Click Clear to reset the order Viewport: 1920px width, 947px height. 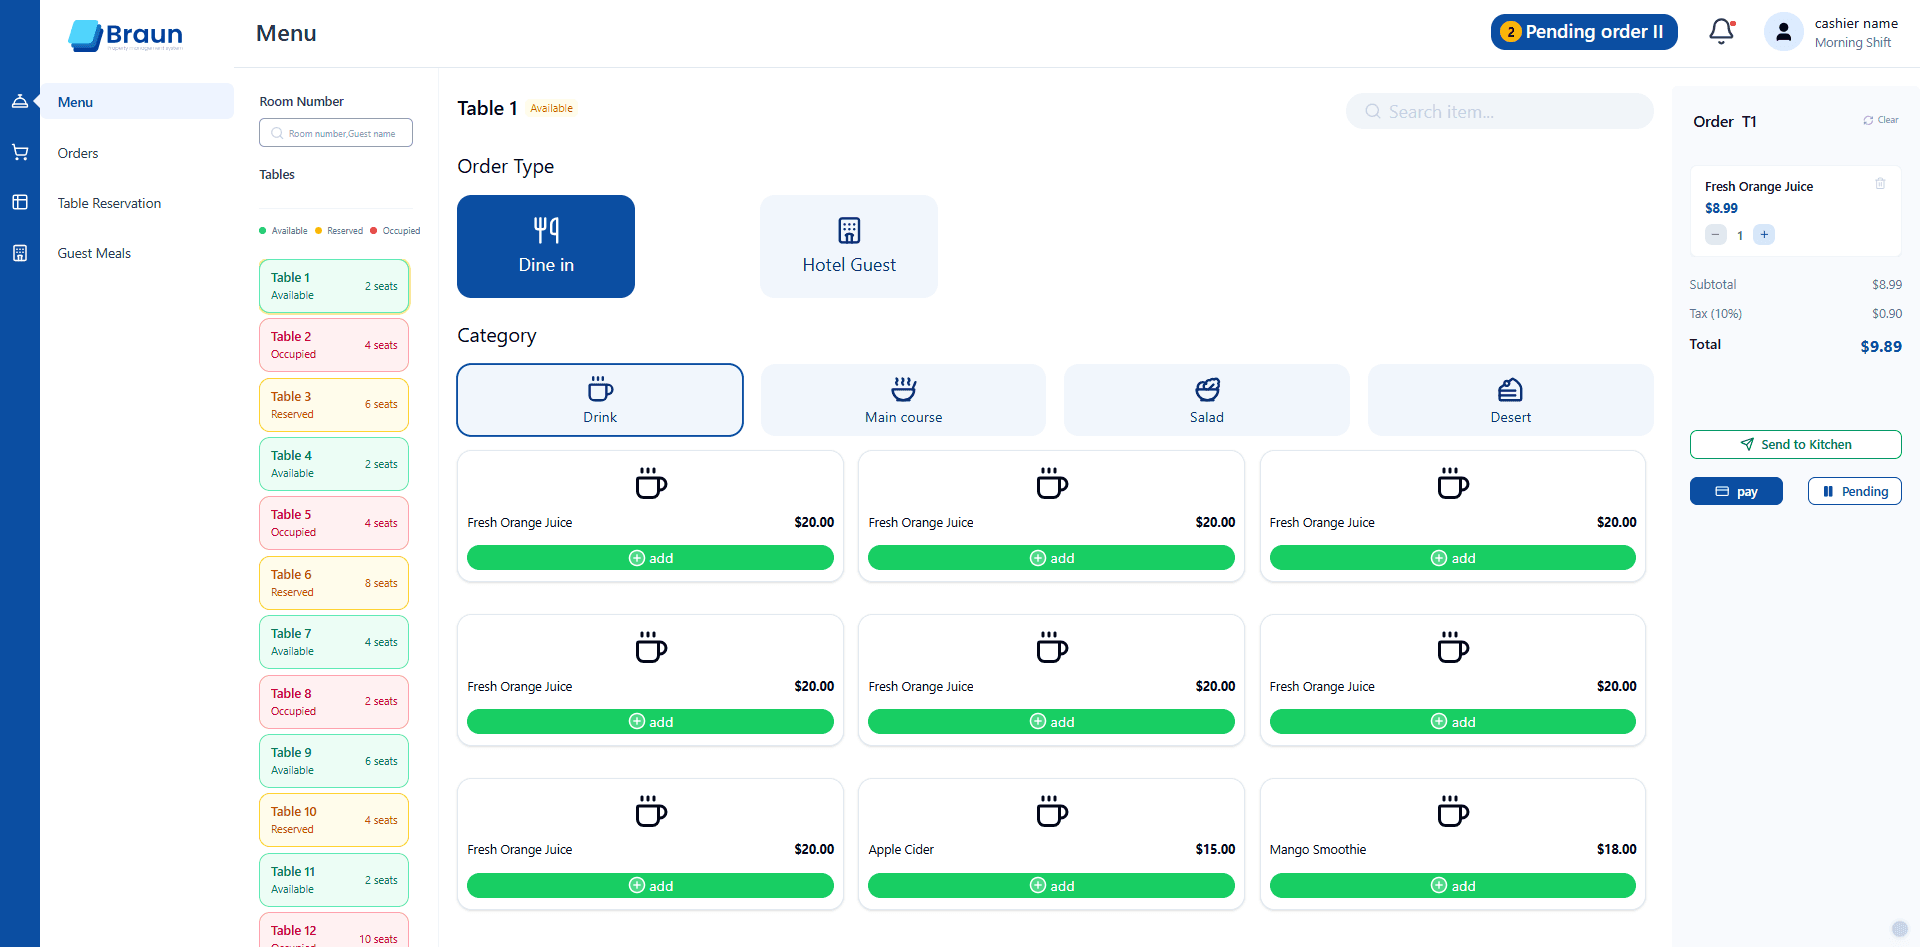[x=1881, y=120]
